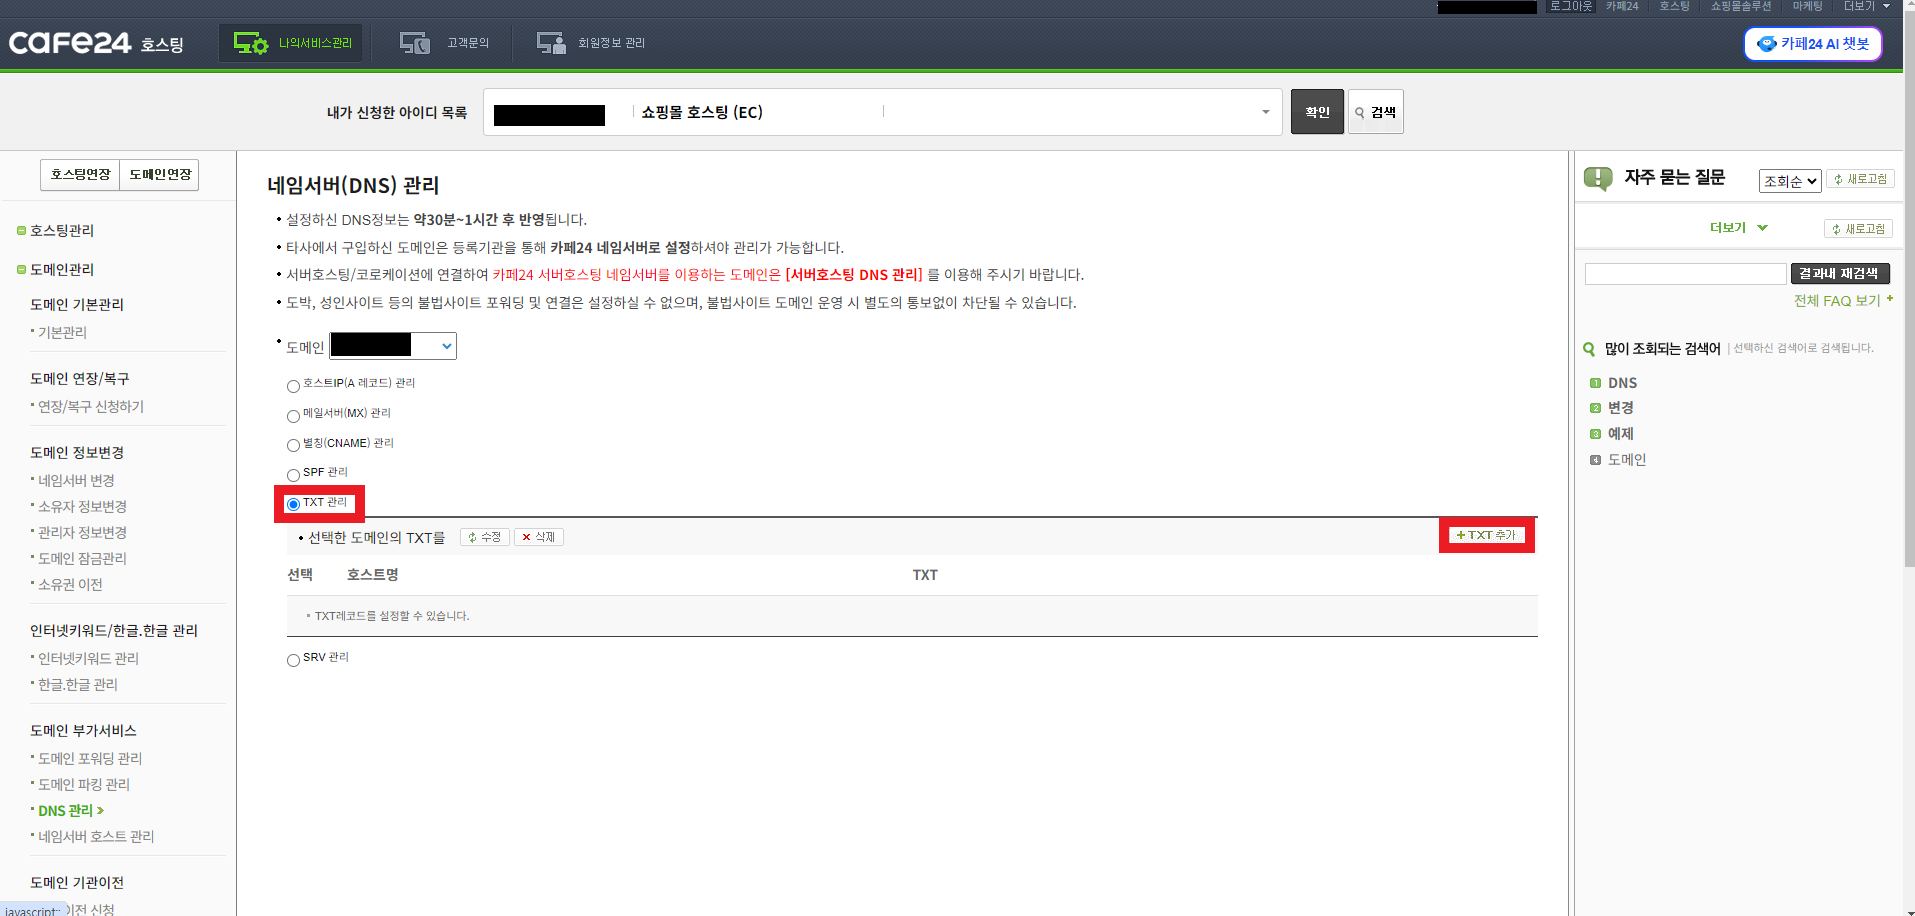Open the 쇼핑몰솔루션 top link

point(1740,6)
